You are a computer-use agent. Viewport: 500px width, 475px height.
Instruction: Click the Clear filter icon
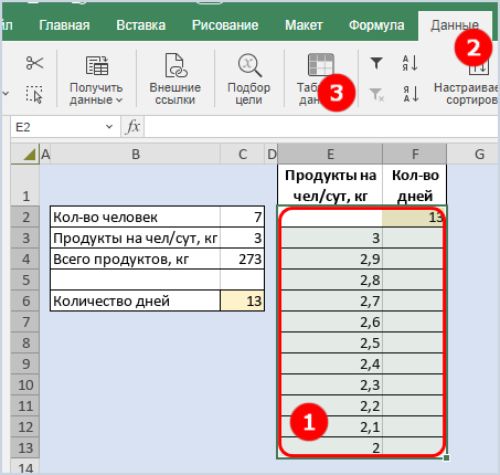click(x=377, y=94)
